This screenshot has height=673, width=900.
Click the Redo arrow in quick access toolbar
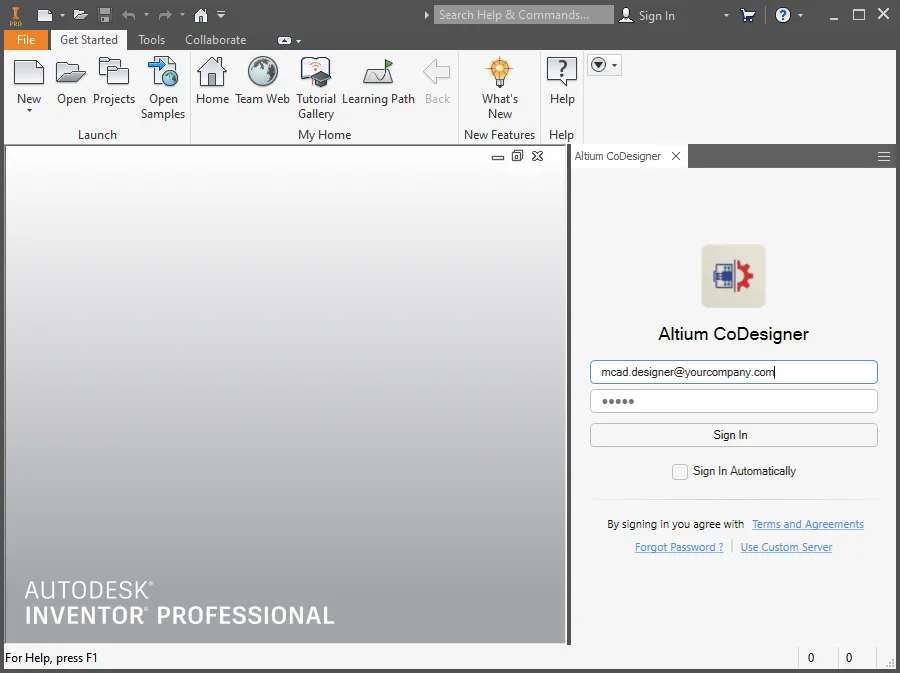(x=165, y=15)
